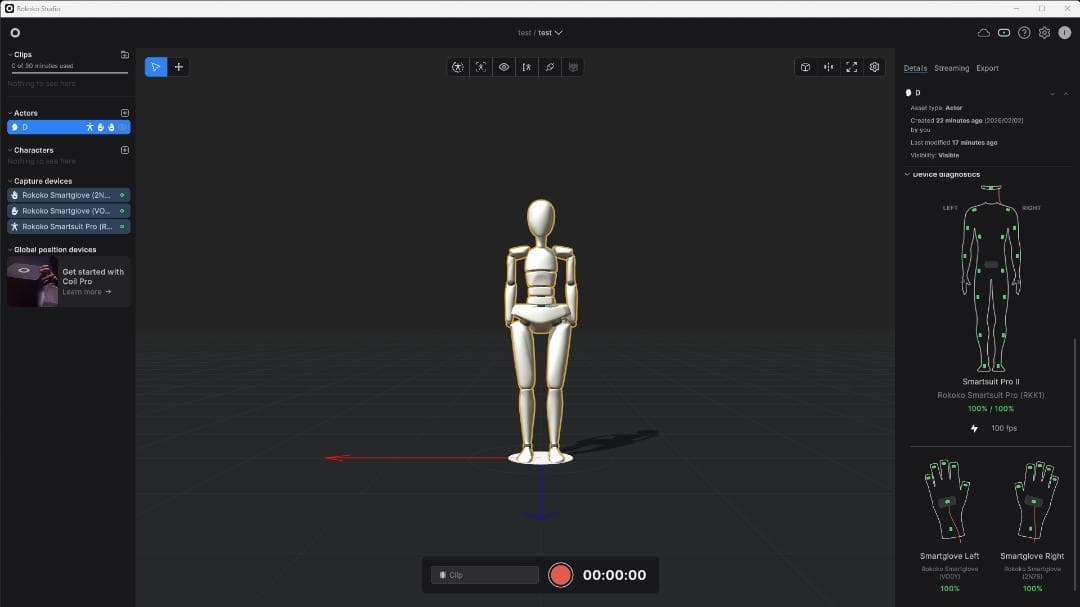Click the plug link icon in viewport toolbar
1080x607 pixels.
[550, 67]
